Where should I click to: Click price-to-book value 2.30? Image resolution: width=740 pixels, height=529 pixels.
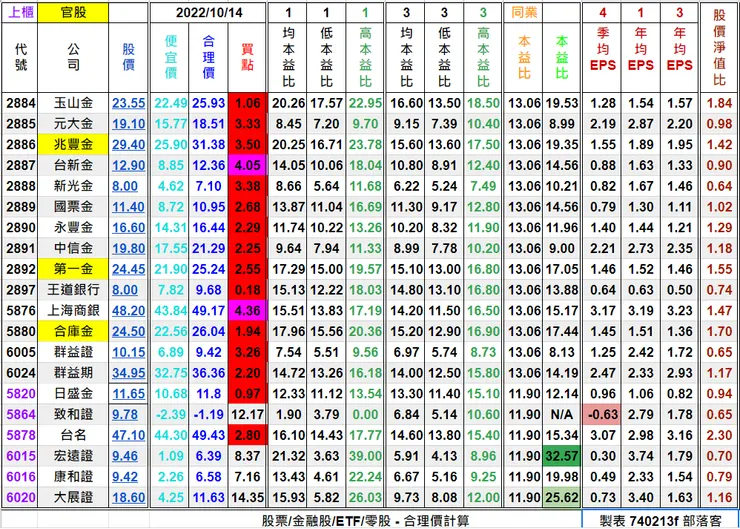tap(719, 435)
